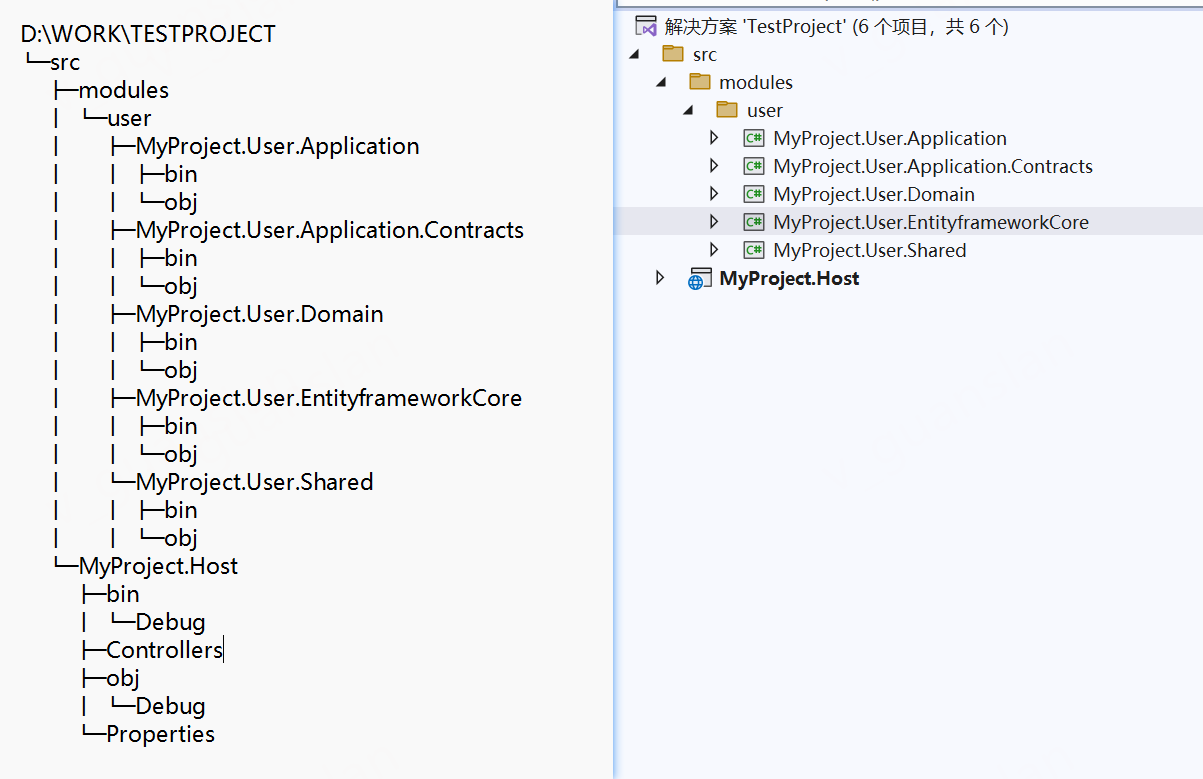Image resolution: width=1203 pixels, height=779 pixels.
Task: Click the C# icon of MyProject.User.Application.Contracts
Action: (754, 166)
